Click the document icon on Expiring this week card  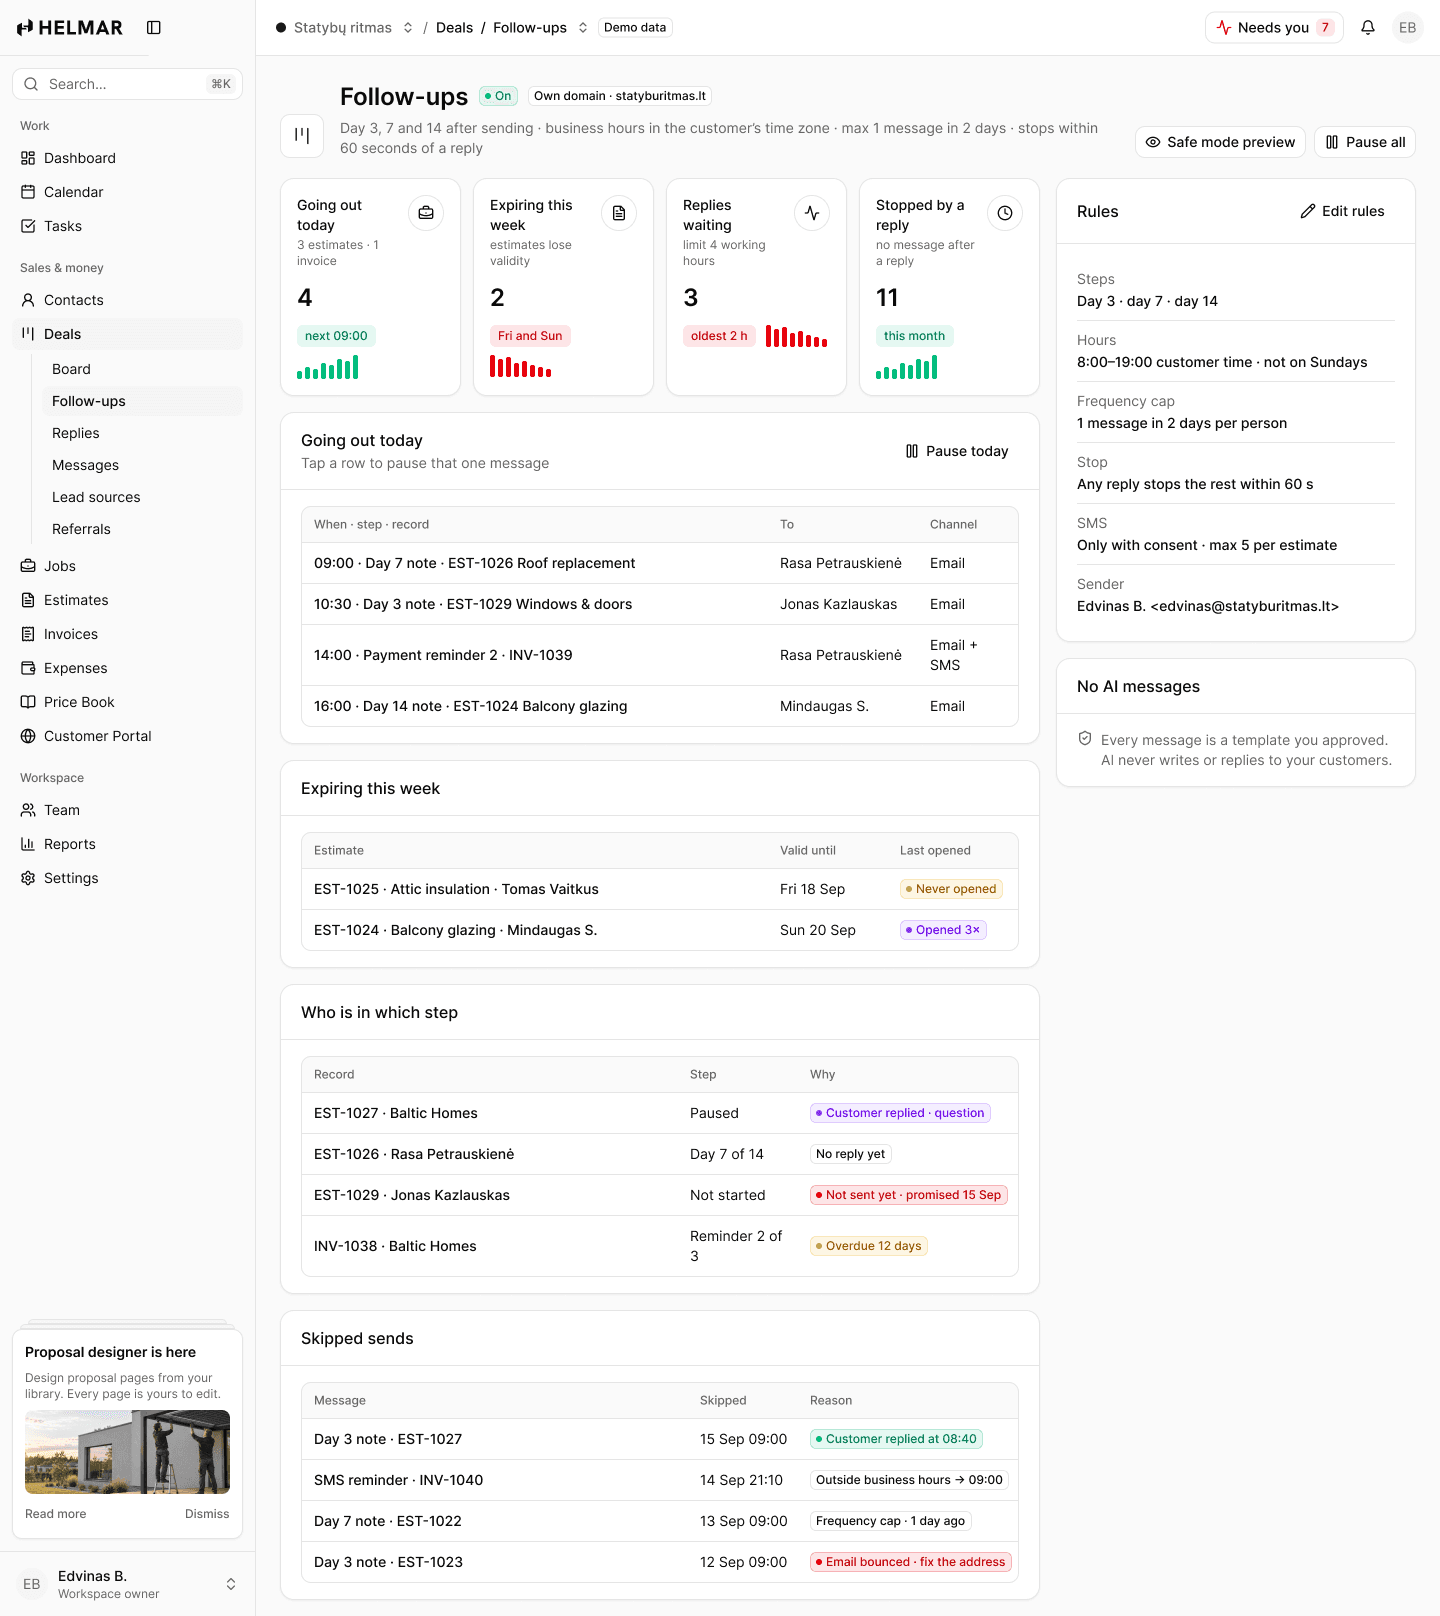pyautogui.click(x=619, y=213)
